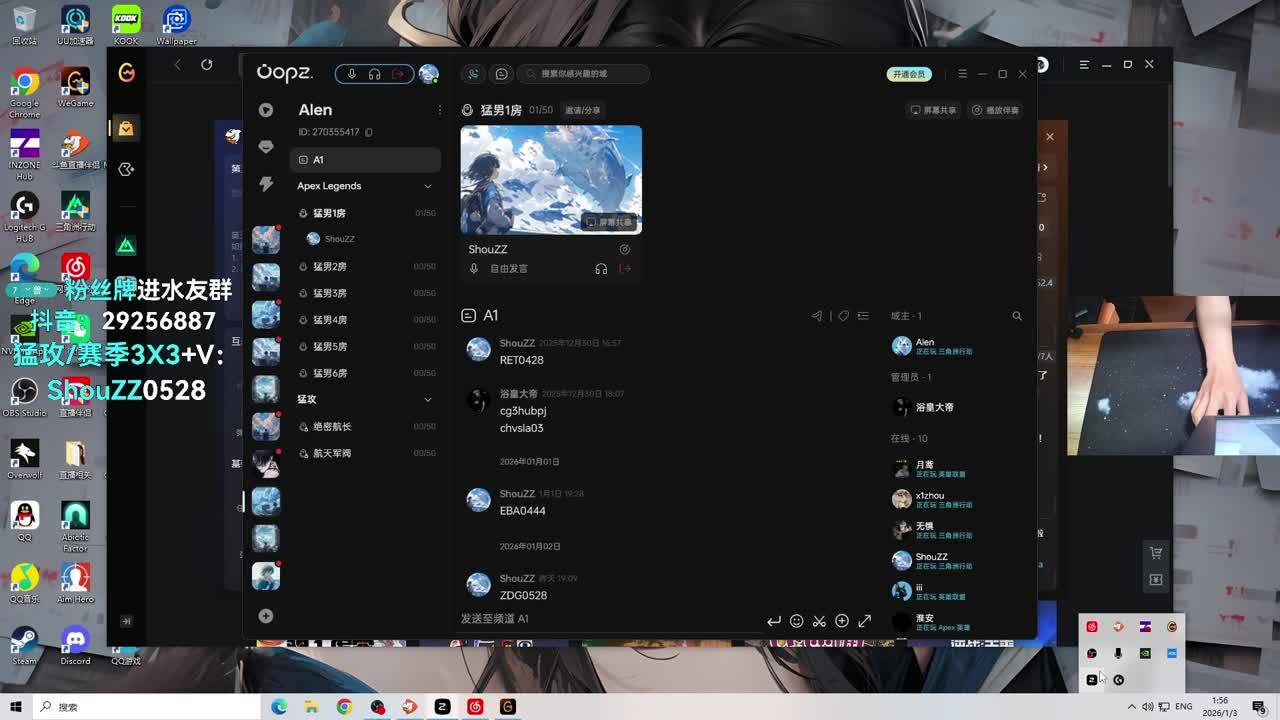
Task: Click the domain search input field
Action: click(x=590, y=74)
